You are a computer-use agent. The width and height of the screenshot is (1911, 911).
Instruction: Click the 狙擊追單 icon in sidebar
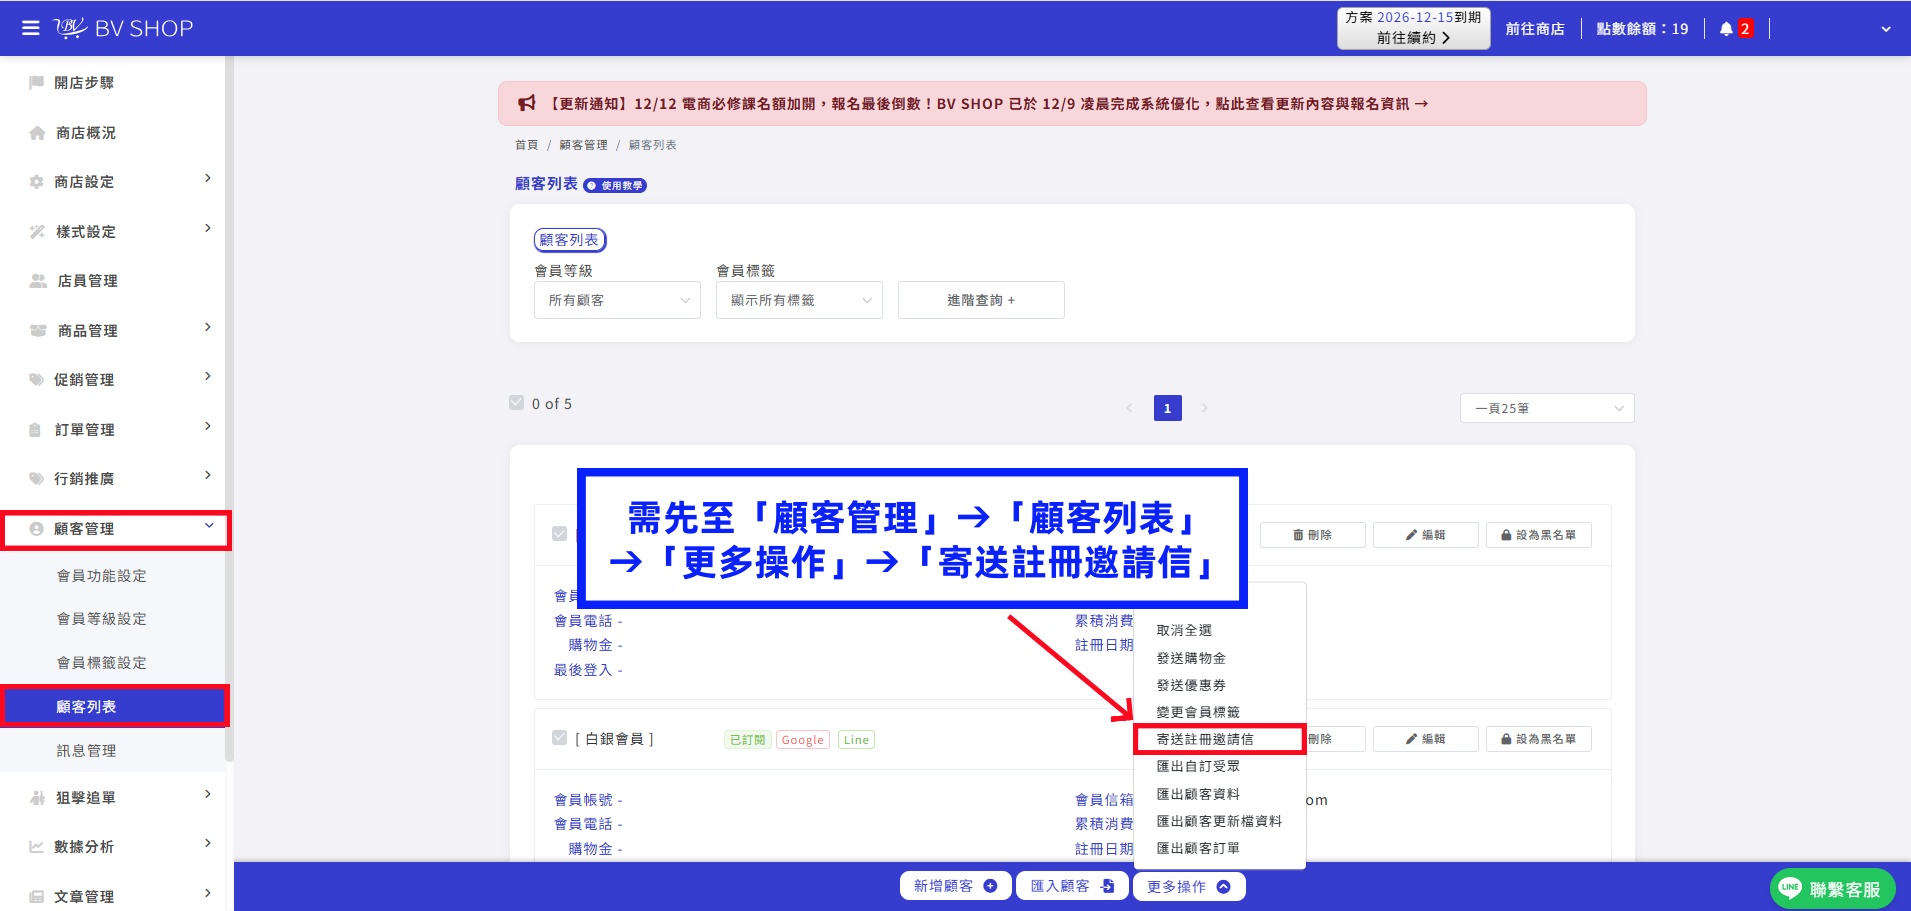click(38, 798)
